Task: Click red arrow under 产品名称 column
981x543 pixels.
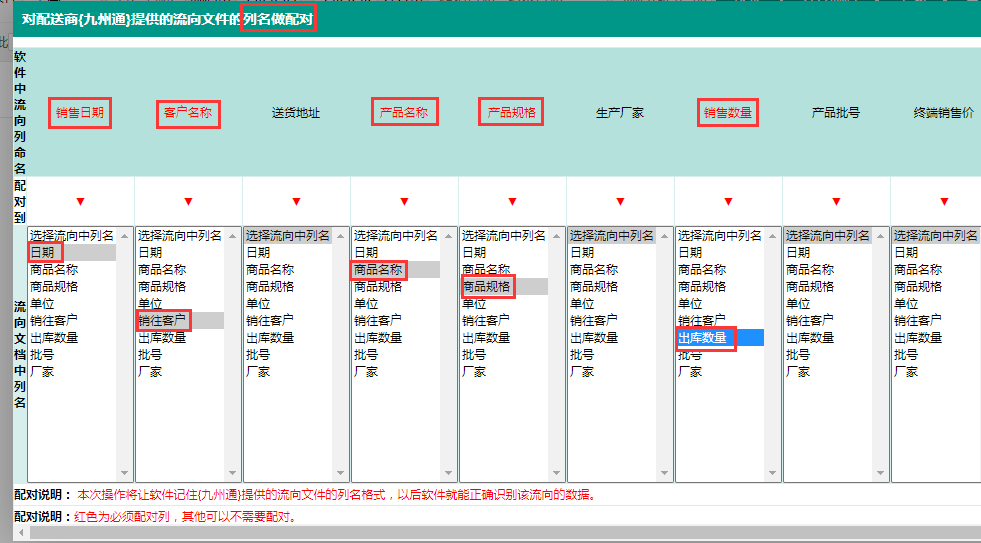Action: (x=404, y=202)
